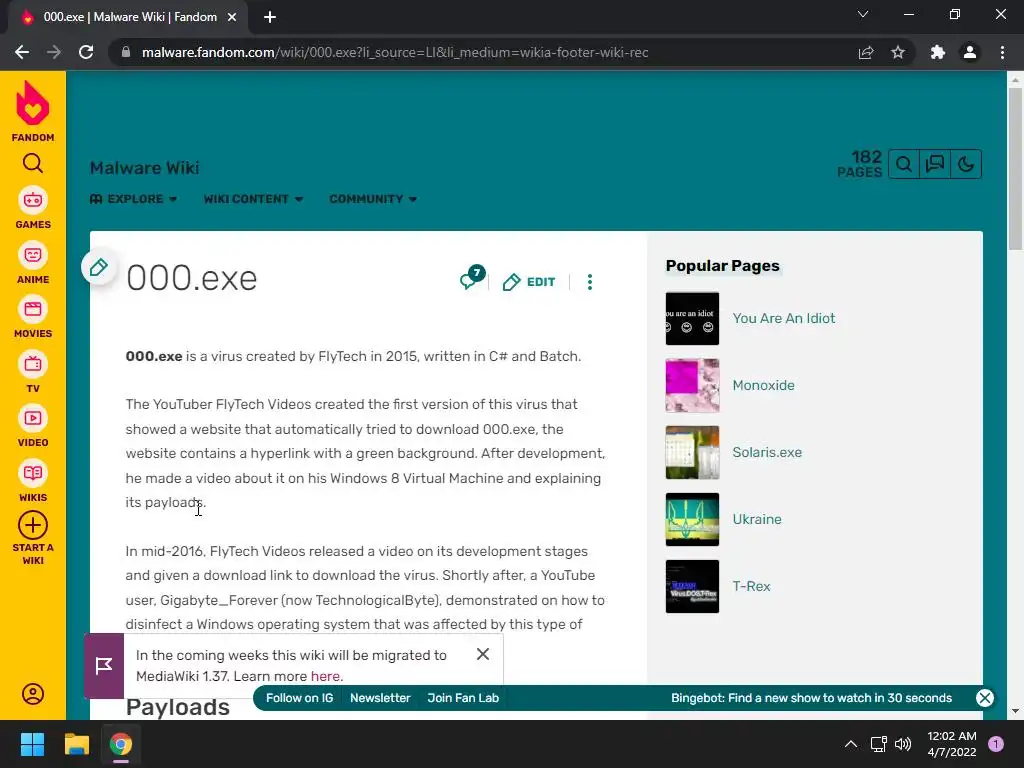The height and width of the screenshot is (768, 1024).
Task: Open the Bingebot find a show link
Action: [811, 697]
